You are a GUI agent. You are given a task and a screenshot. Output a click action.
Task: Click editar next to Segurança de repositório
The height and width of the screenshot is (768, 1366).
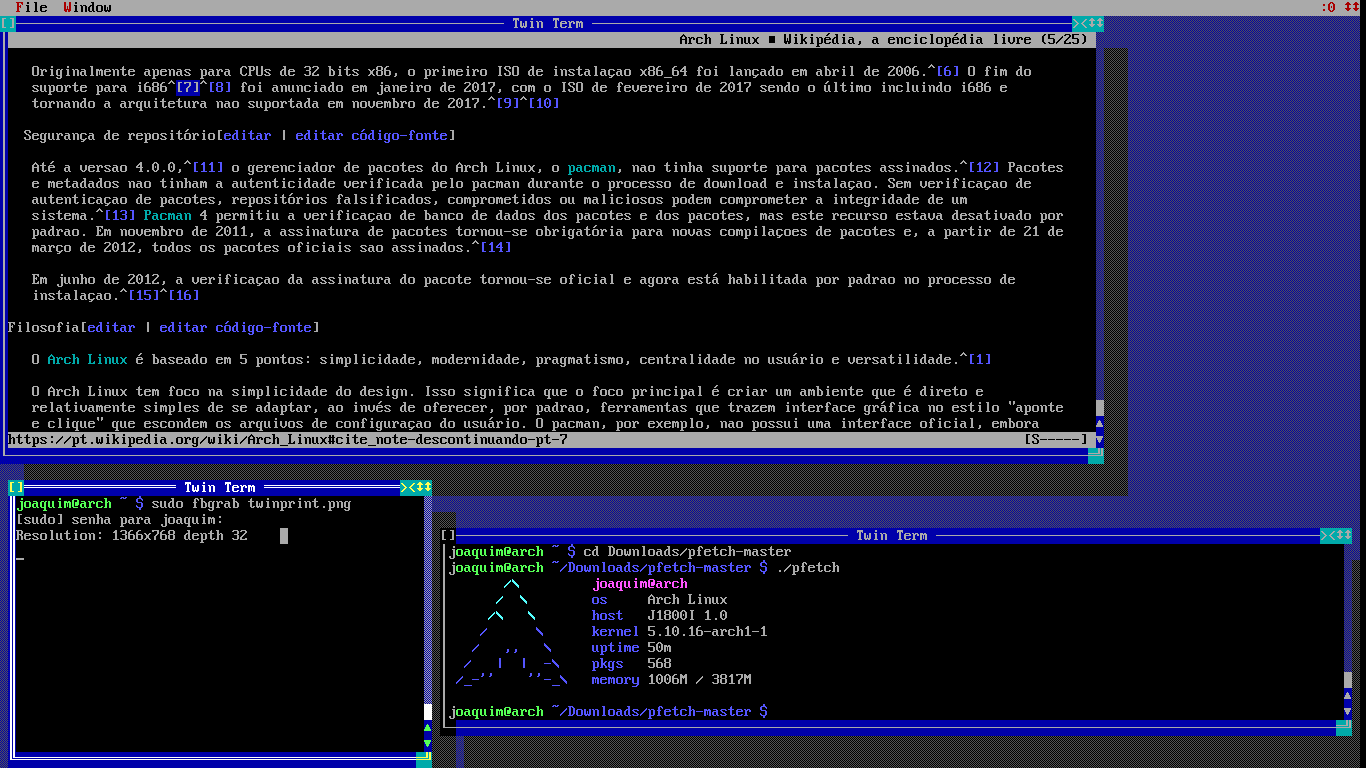coord(248,135)
